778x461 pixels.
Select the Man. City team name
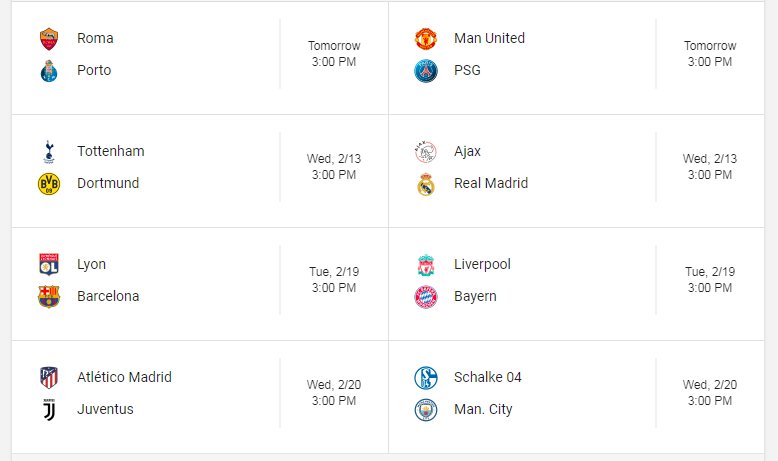pyautogui.click(x=483, y=409)
